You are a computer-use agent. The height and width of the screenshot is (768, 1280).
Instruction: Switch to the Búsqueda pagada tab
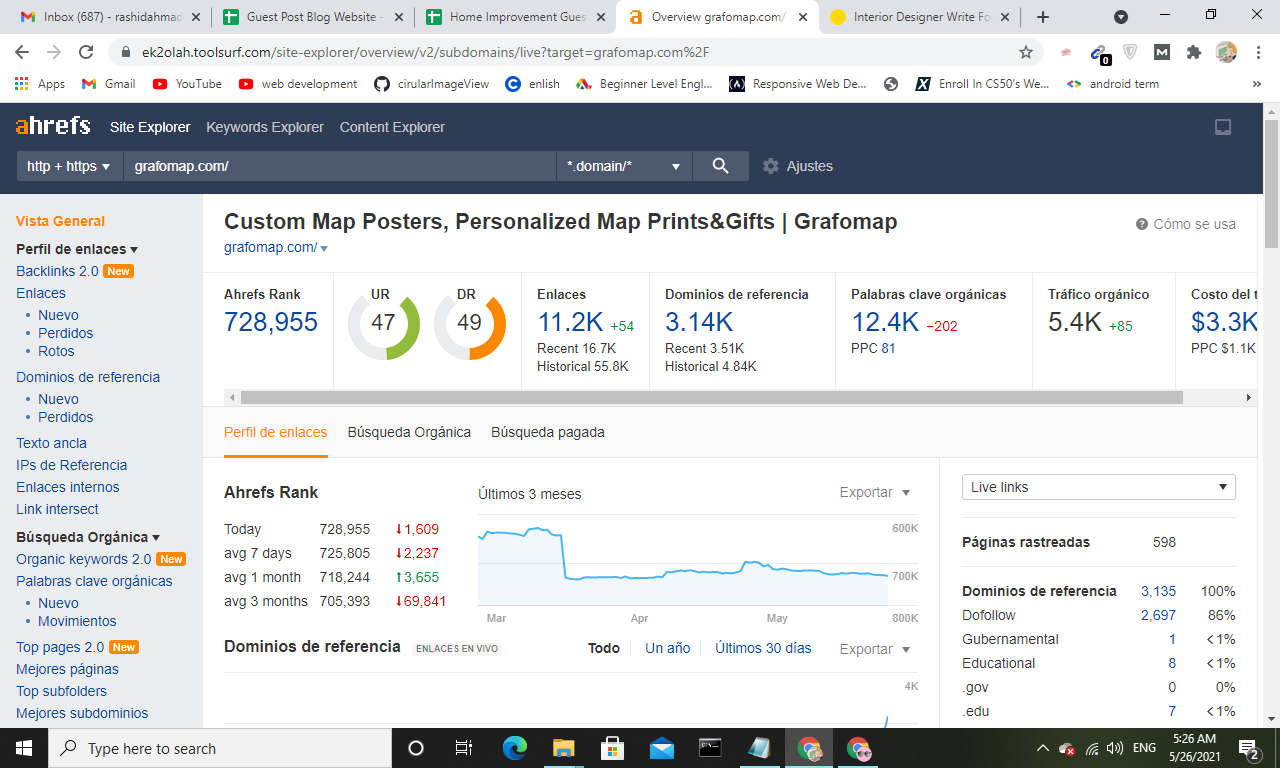tap(548, 432)
